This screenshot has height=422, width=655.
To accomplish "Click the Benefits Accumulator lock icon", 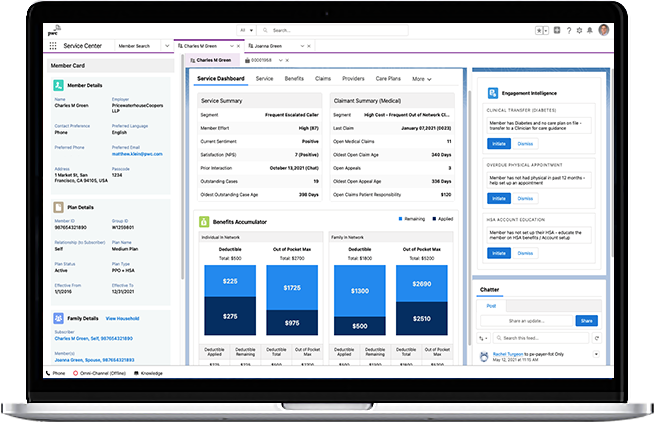I will (204, 220).
